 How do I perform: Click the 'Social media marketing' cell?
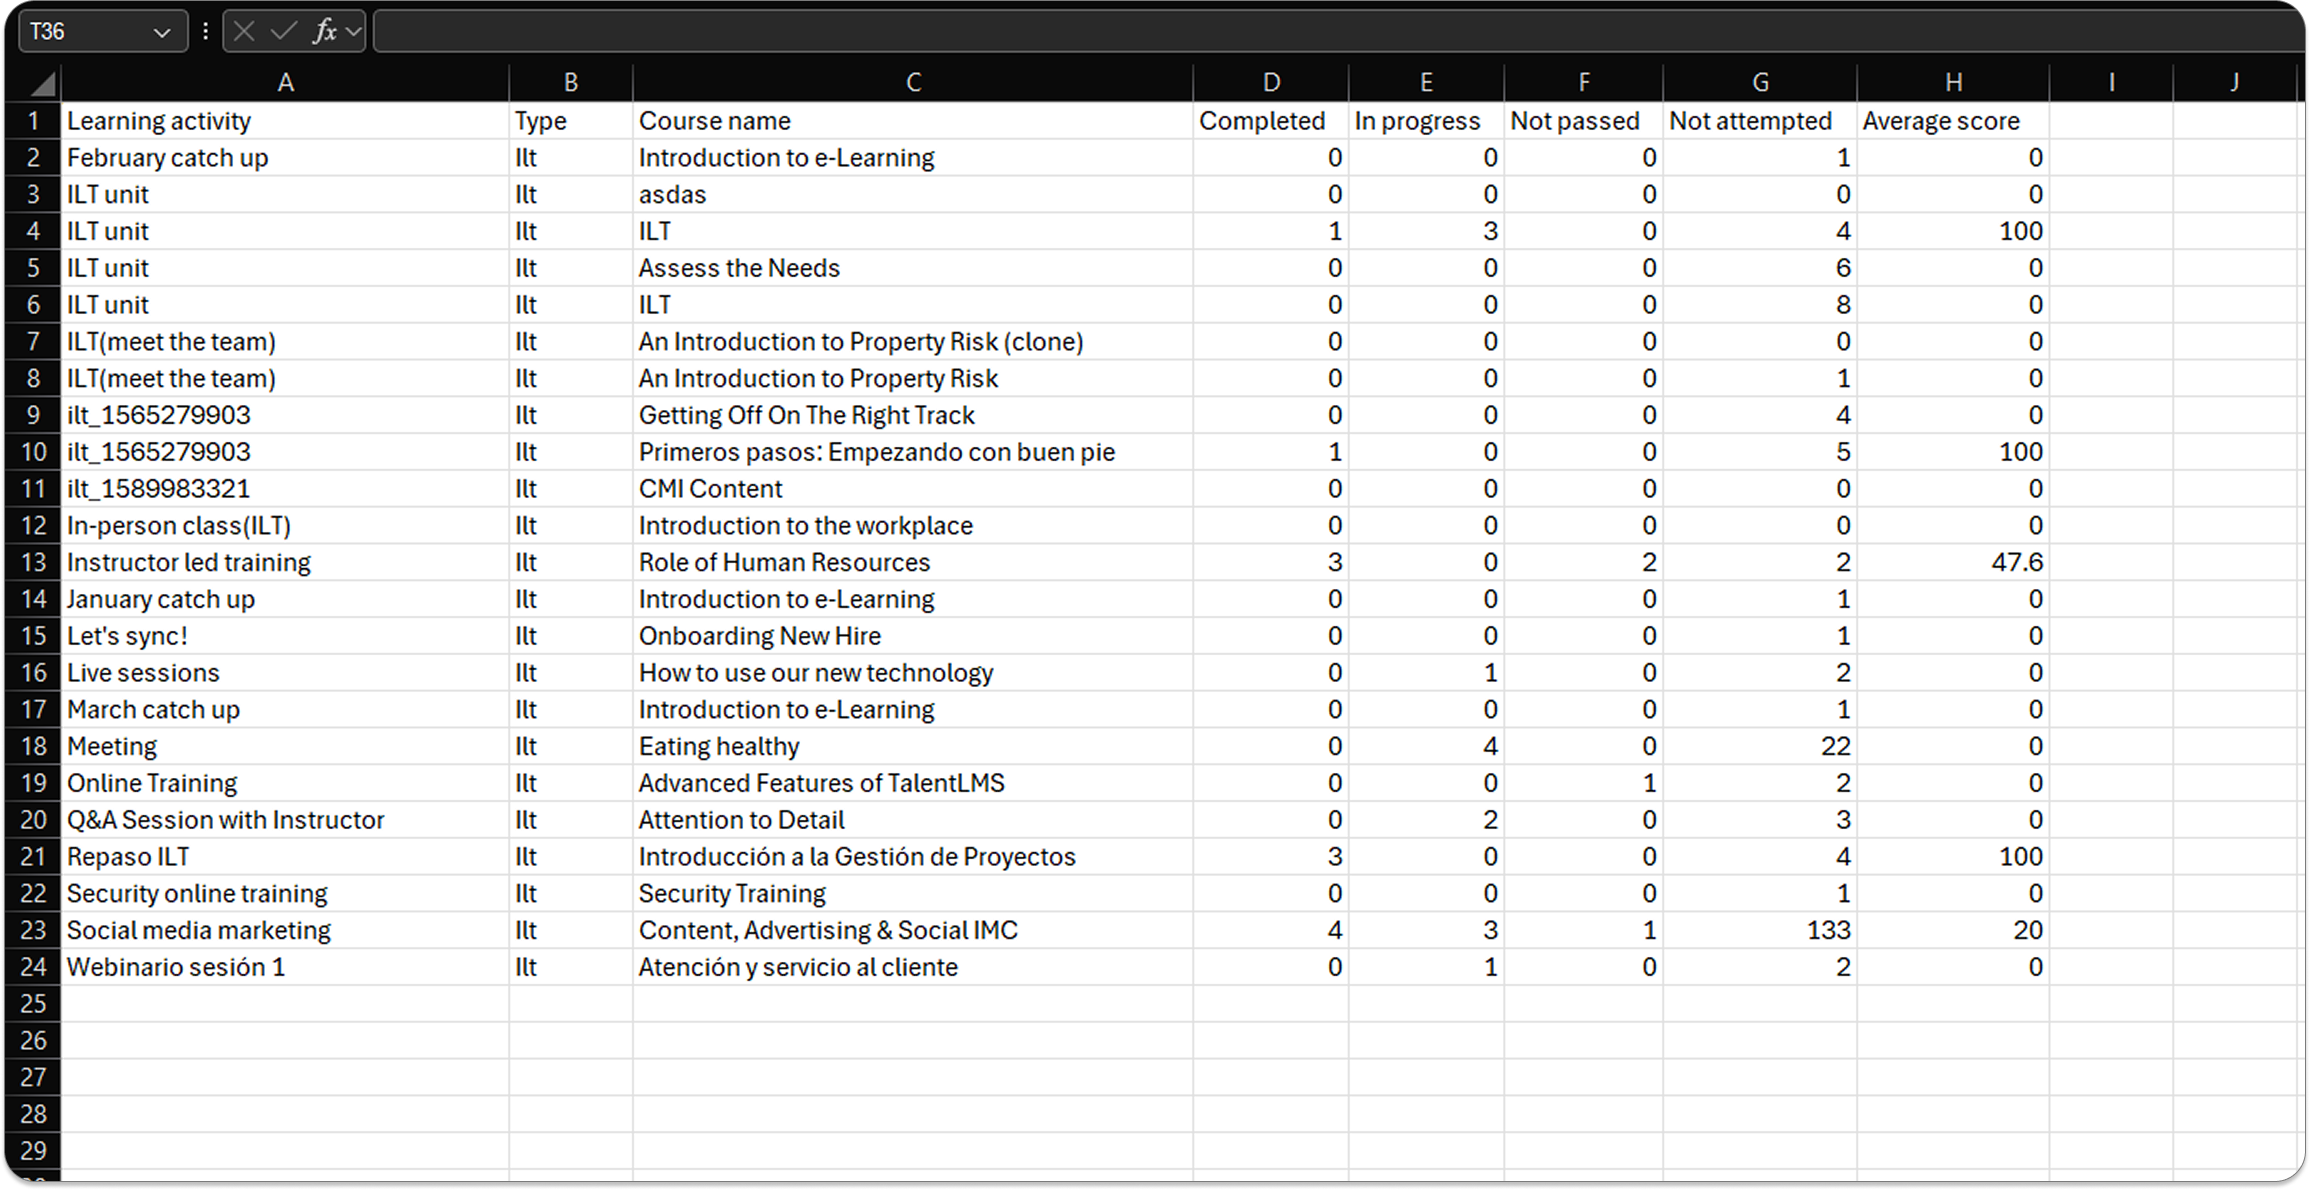[x=285, y=930]
